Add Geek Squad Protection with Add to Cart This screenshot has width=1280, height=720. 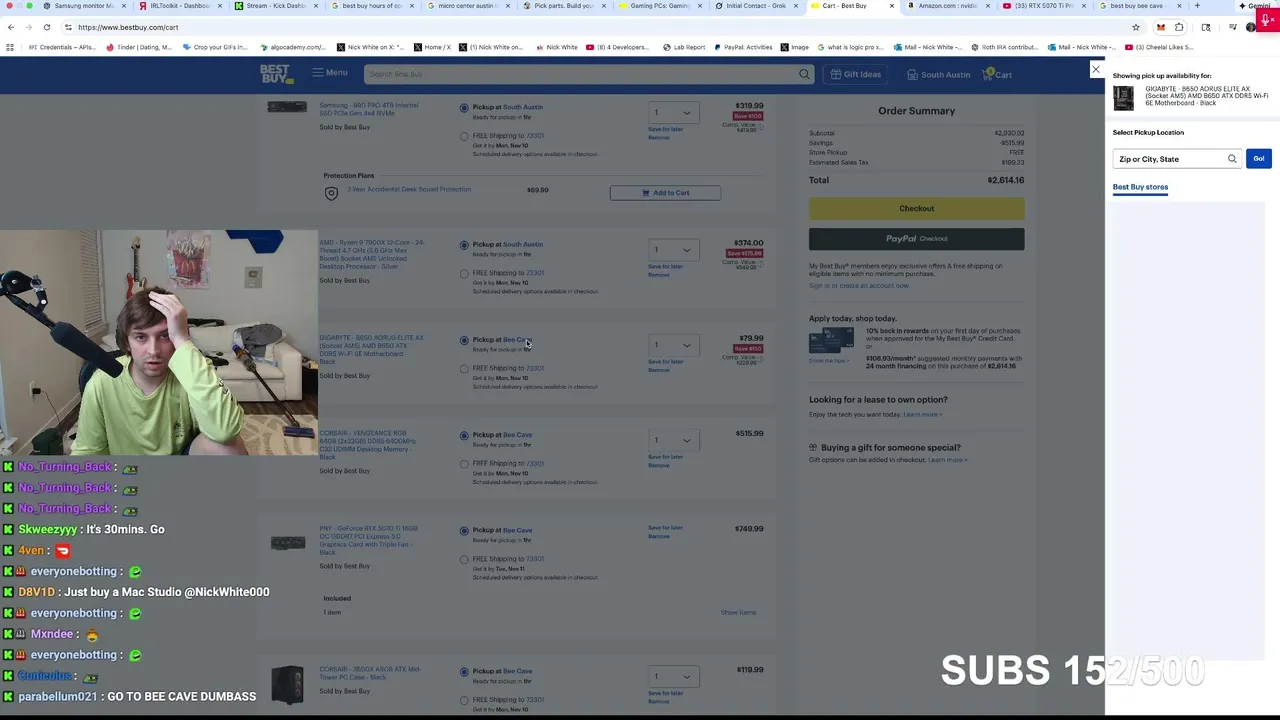(665, 193)
